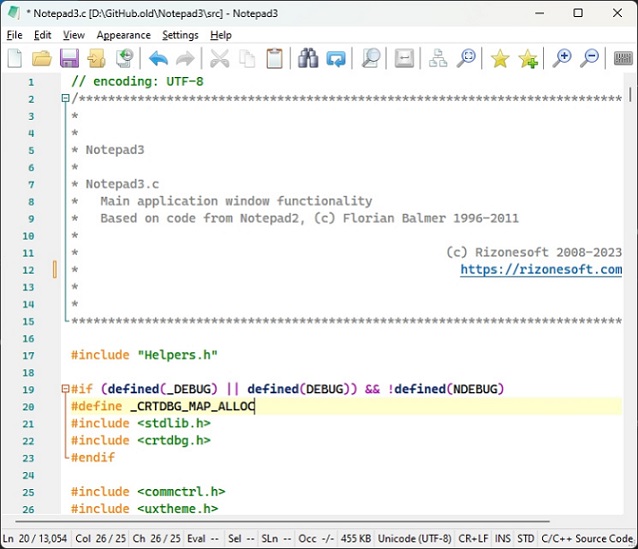Collapse the #if fold at line 19
Screen dimensions: 638x549
[x=65, y=389]
